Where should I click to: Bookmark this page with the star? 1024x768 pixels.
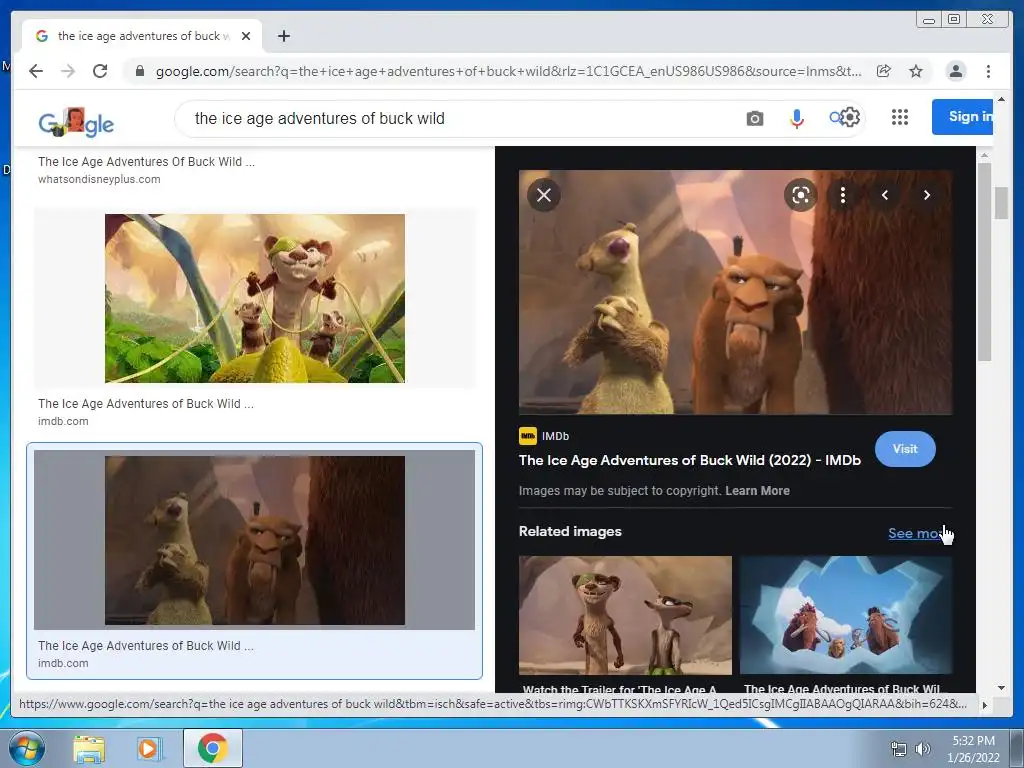[916, 71]
